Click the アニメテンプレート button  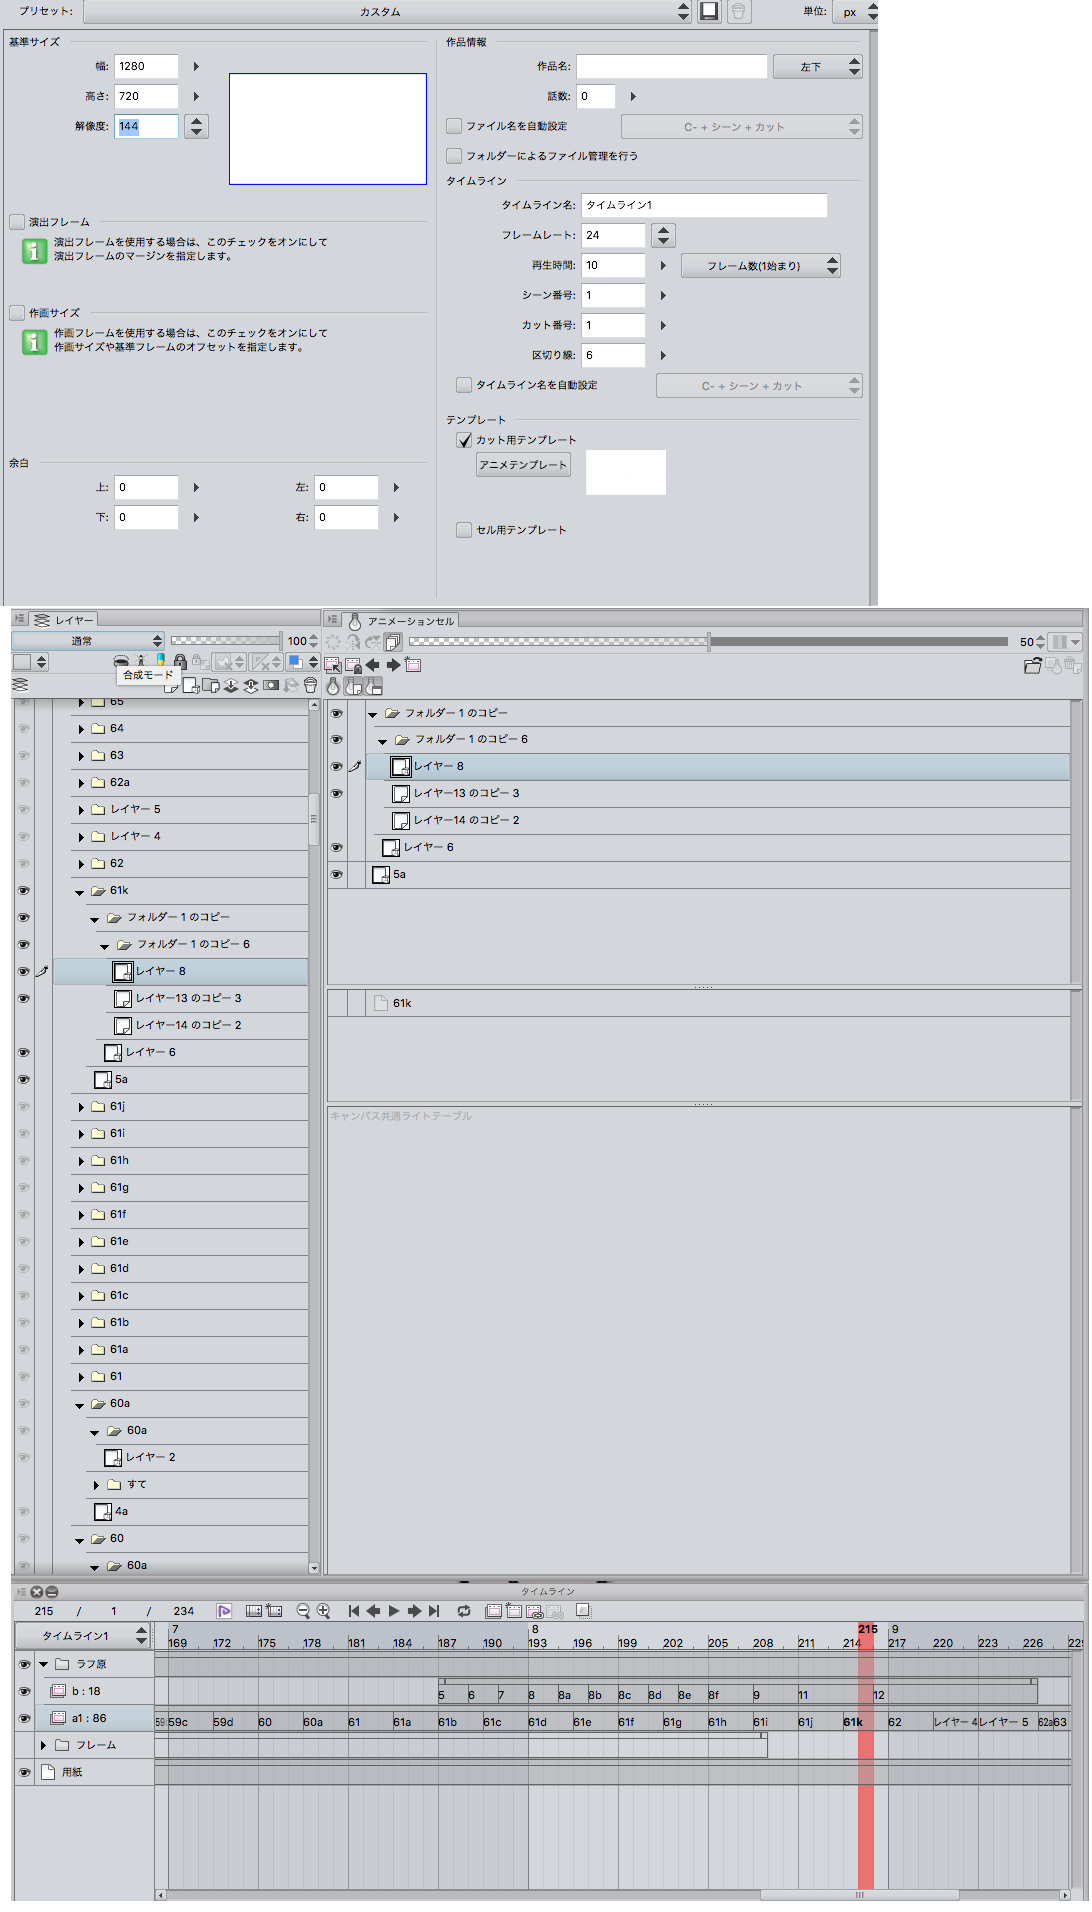click(x=523, y=465)
